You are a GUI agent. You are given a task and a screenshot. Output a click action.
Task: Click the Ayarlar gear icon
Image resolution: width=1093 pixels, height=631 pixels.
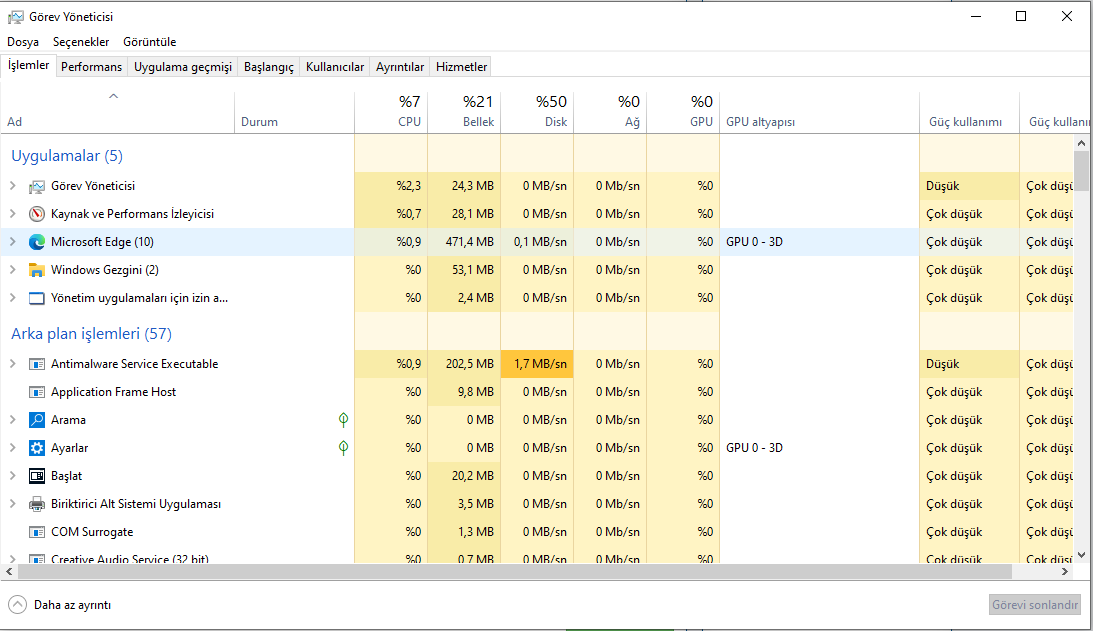tap(37, 448)
